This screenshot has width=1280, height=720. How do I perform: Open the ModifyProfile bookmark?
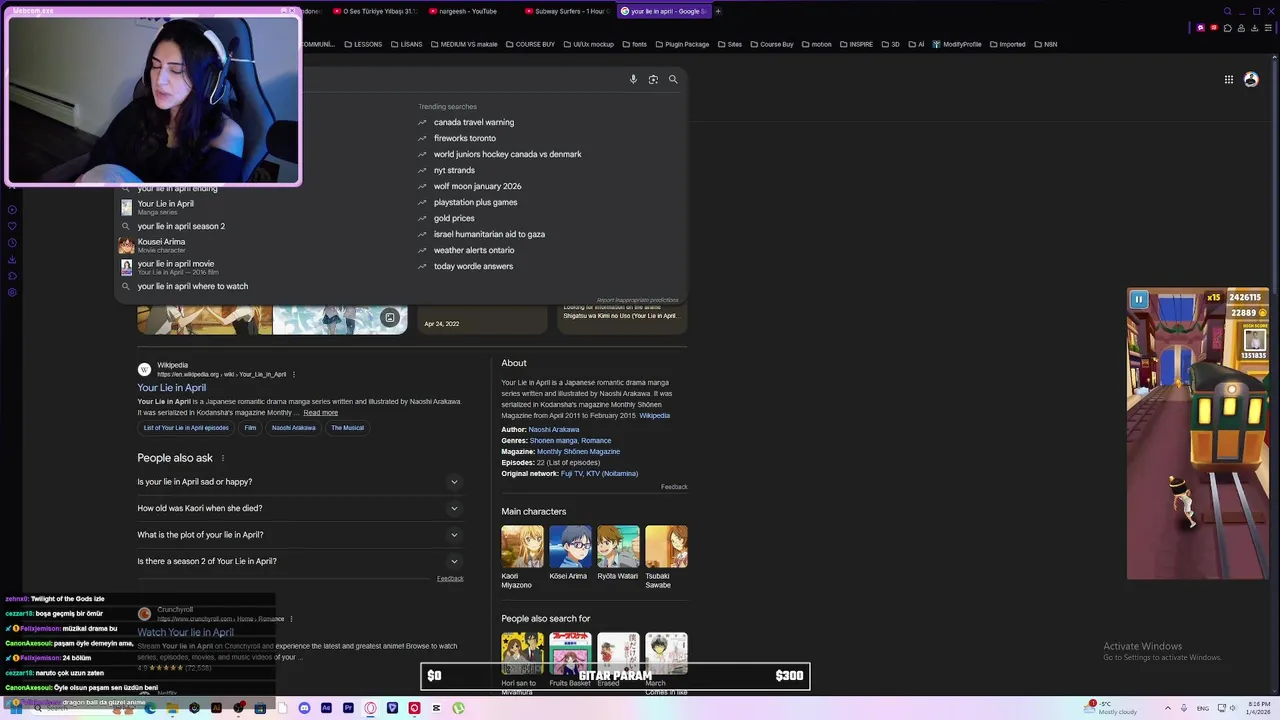pyautogui.click(x=957, y=44)
